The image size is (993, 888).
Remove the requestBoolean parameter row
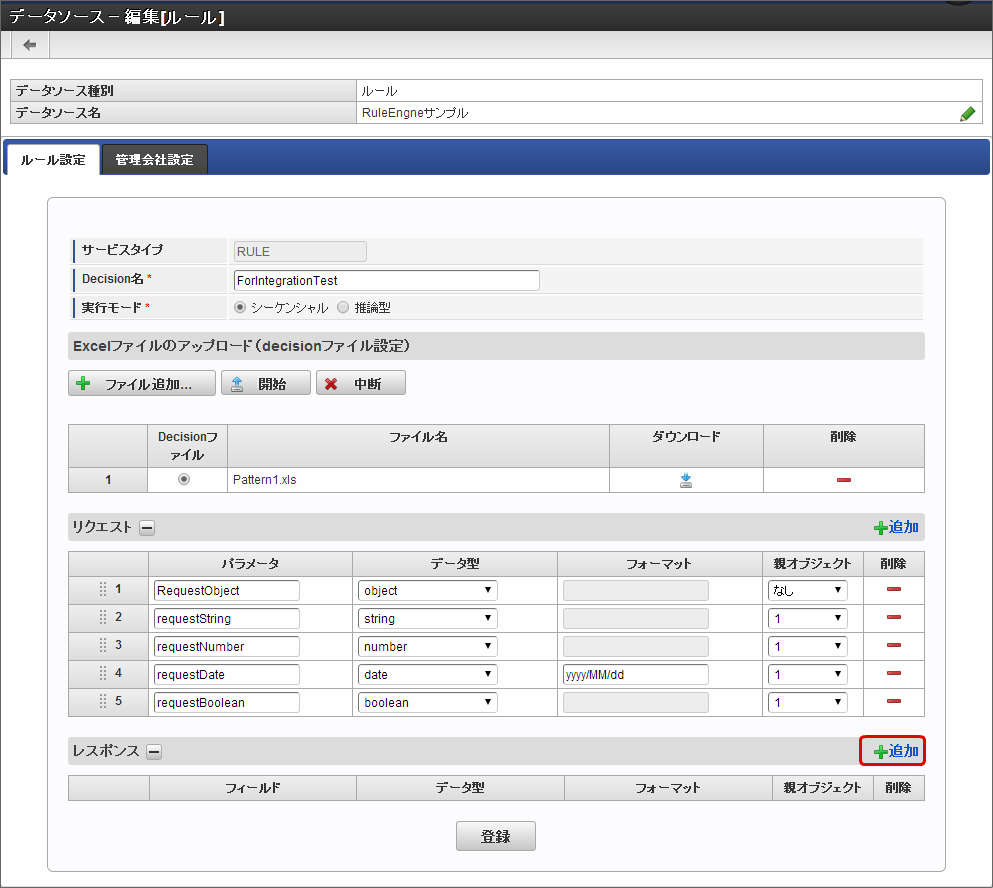pyautogui.click(x=893, y=702)
